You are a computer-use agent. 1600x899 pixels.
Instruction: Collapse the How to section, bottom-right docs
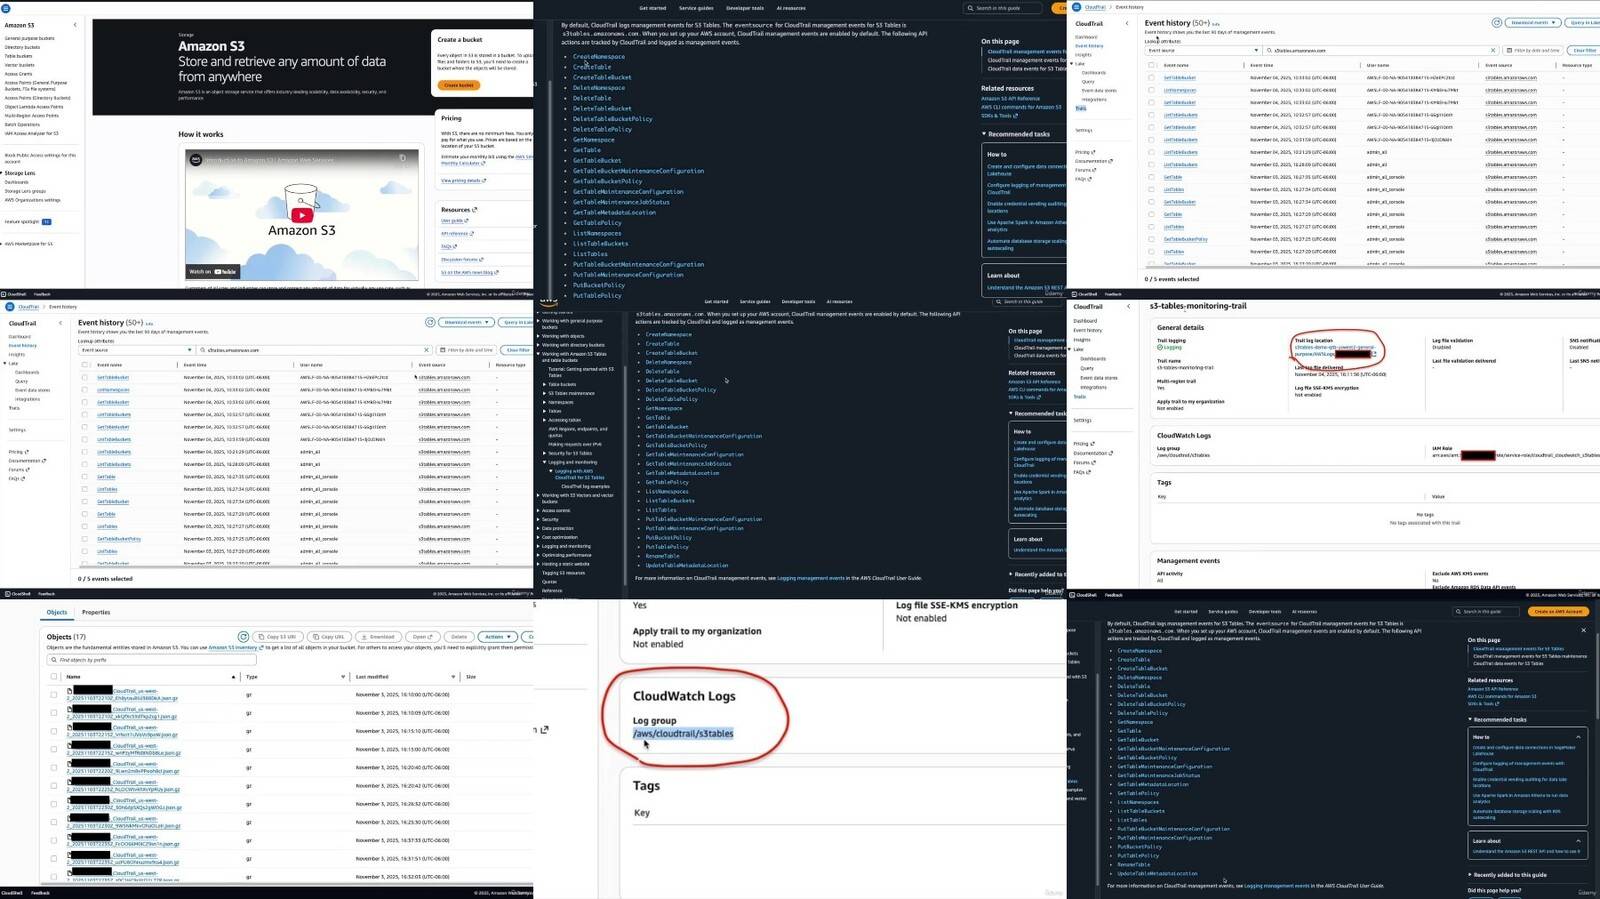[1579, 737]
